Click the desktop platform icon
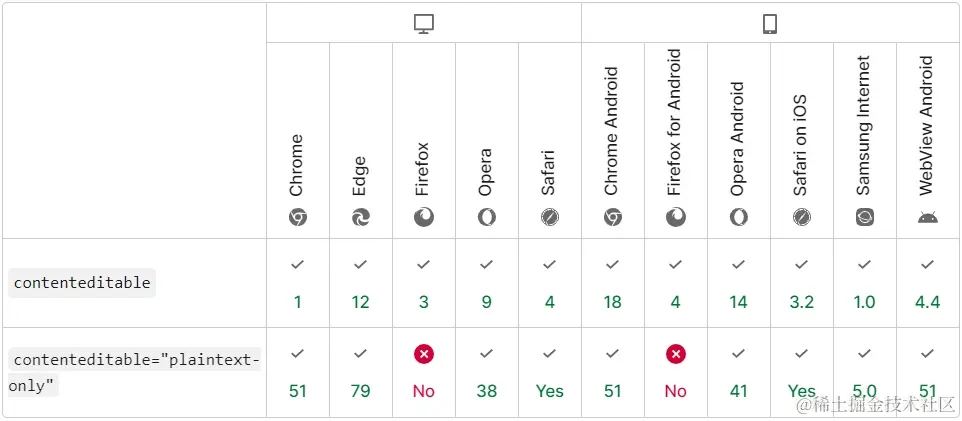Screen dimensions: 962x421 click(423, 25)
